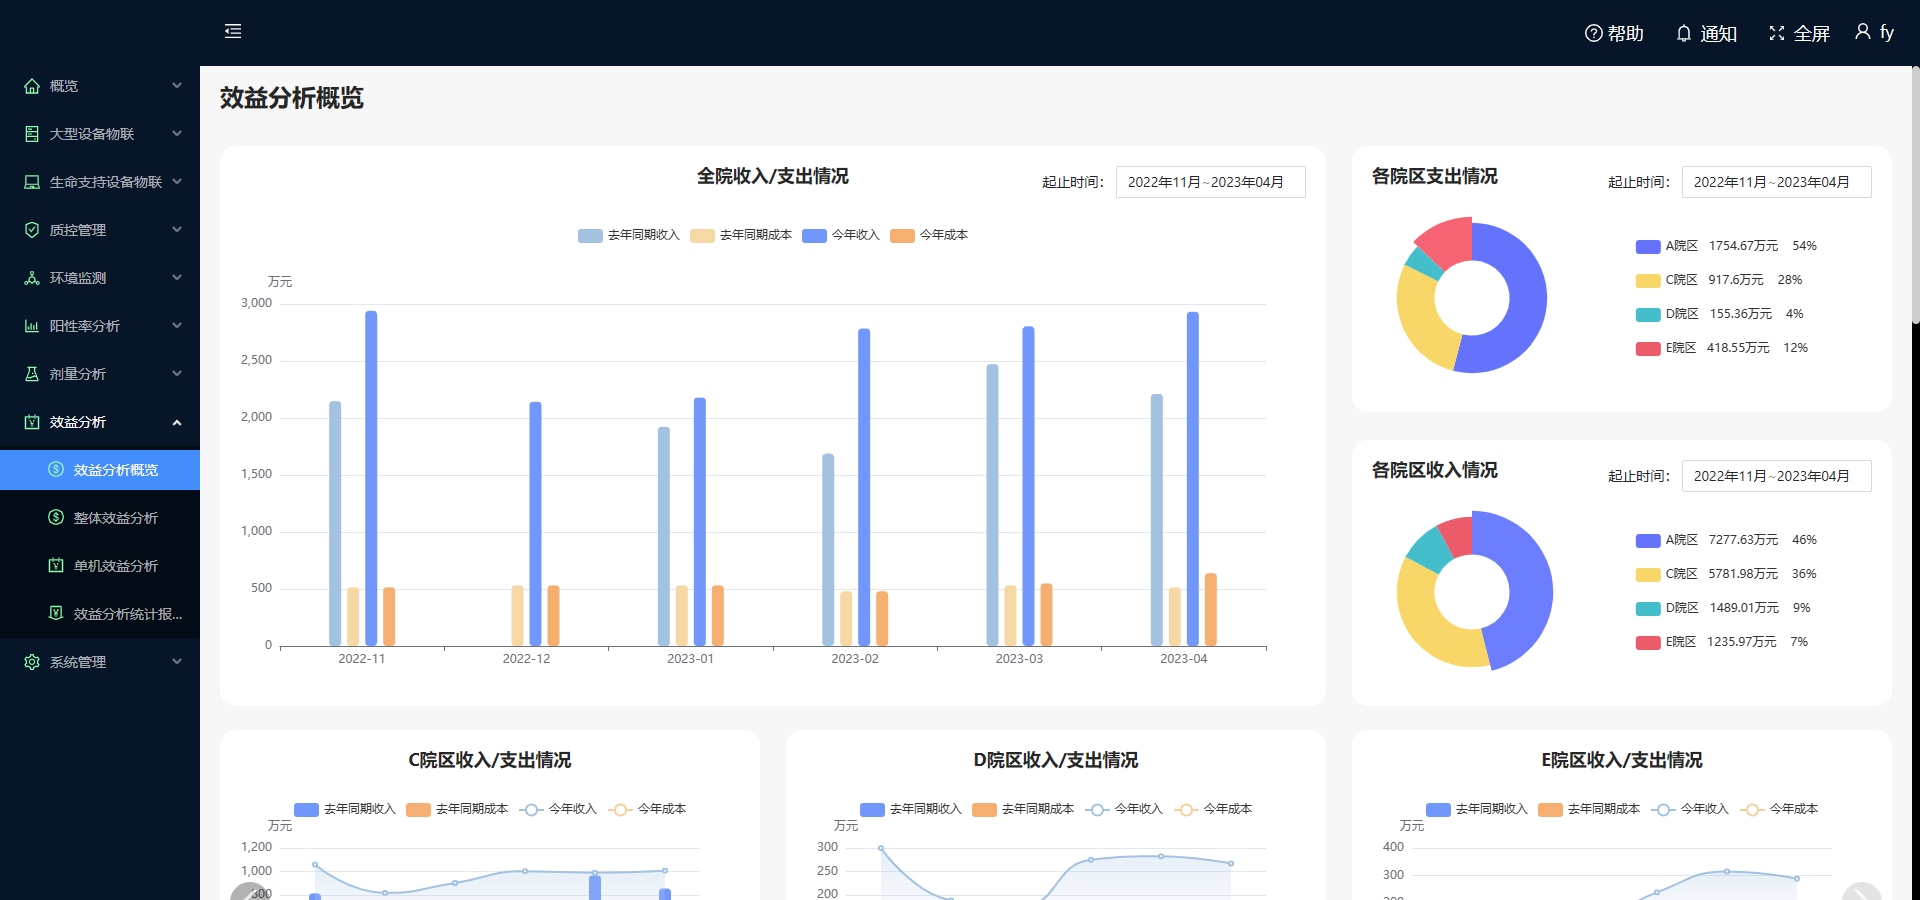The width and height of the screenshot is (1920, 900).
Task: Click the 剂量分析 flask icon
Action: point(32,374)
